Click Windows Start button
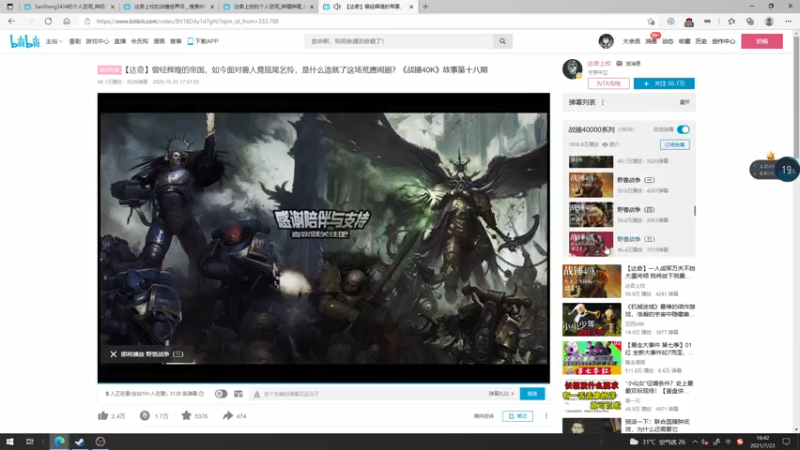800x450 pixels. point(10,441)
